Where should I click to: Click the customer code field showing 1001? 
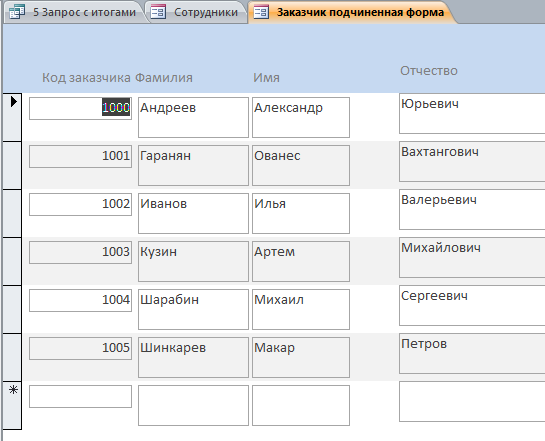[80, 156]
